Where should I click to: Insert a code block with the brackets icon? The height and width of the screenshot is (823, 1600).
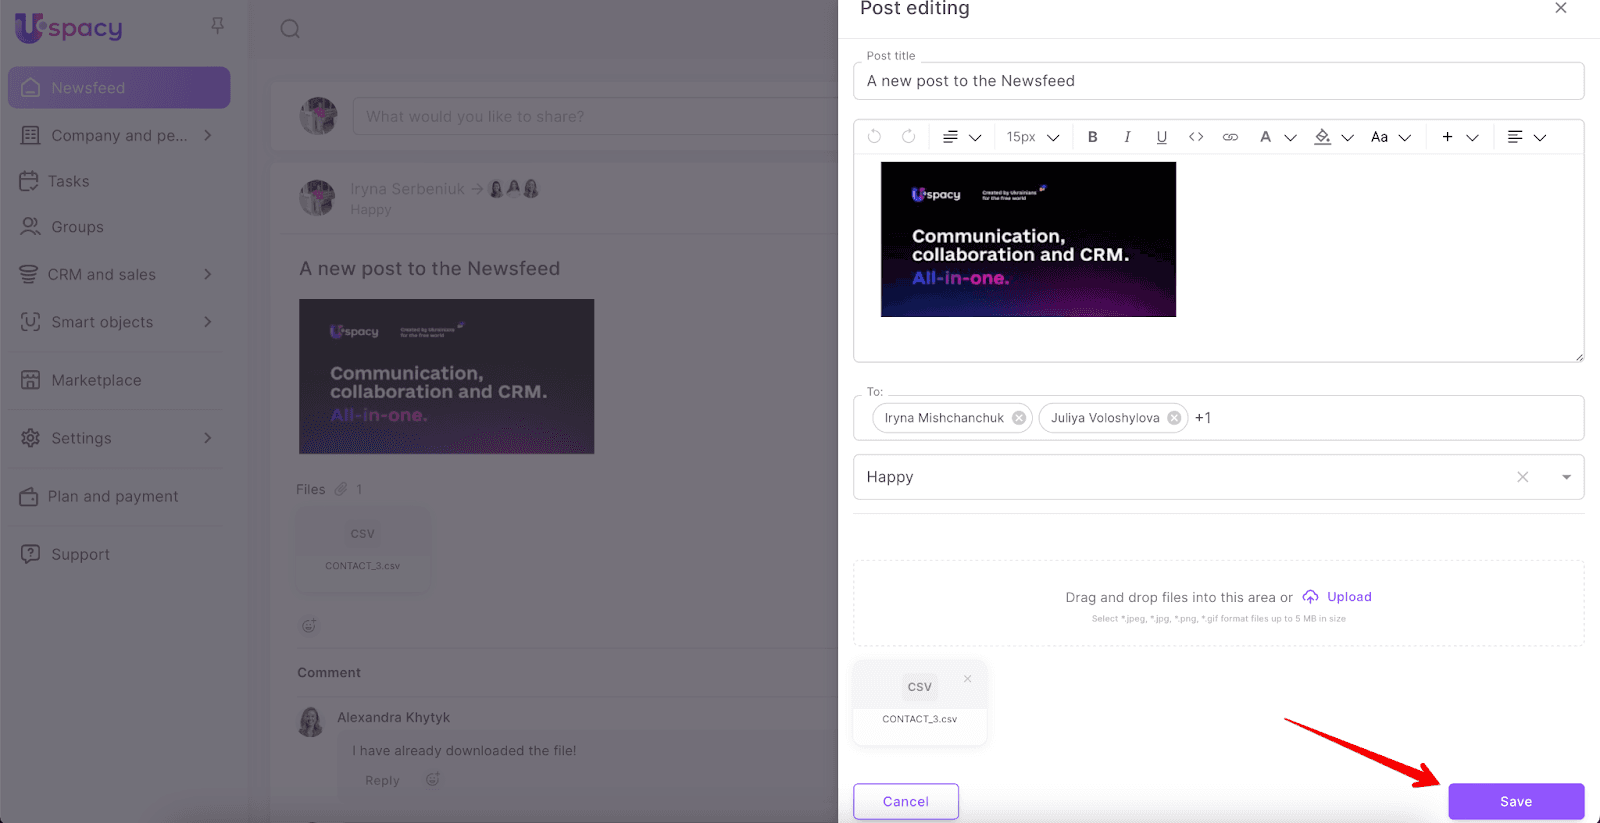(x=1196, y=137)
